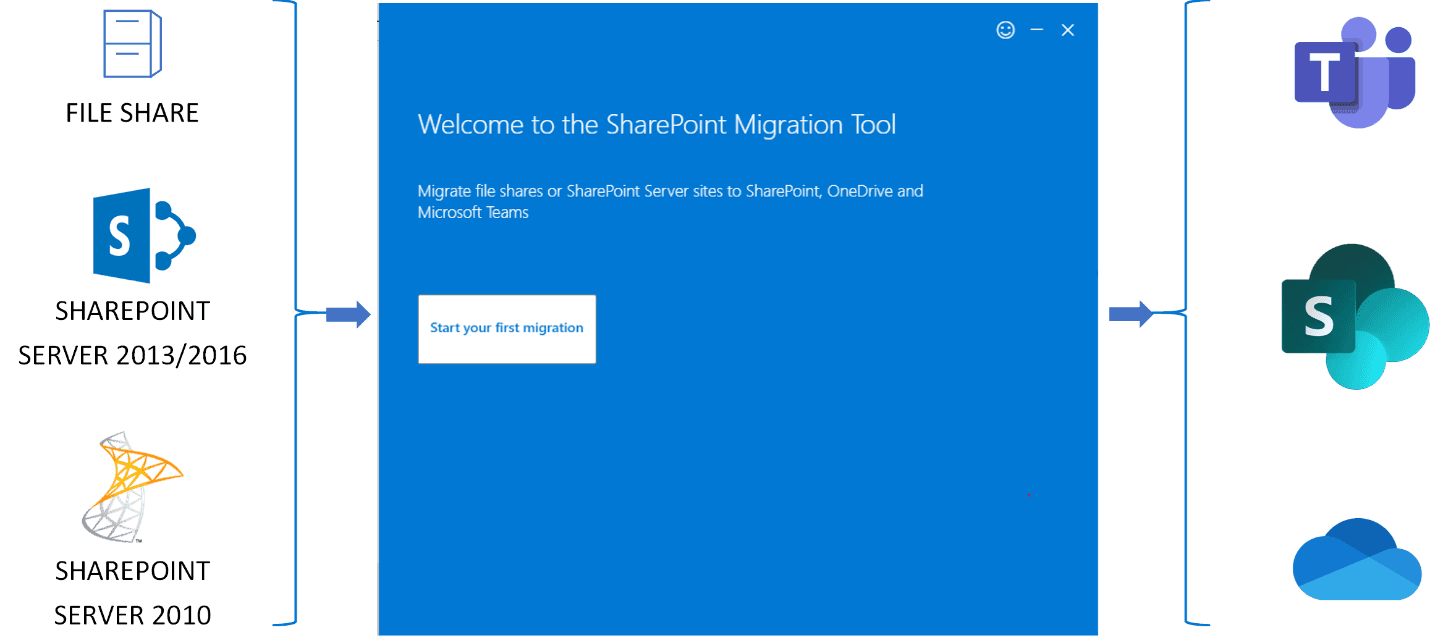
Task: Click the Migrate file shares description text
Action: [670, 201]
